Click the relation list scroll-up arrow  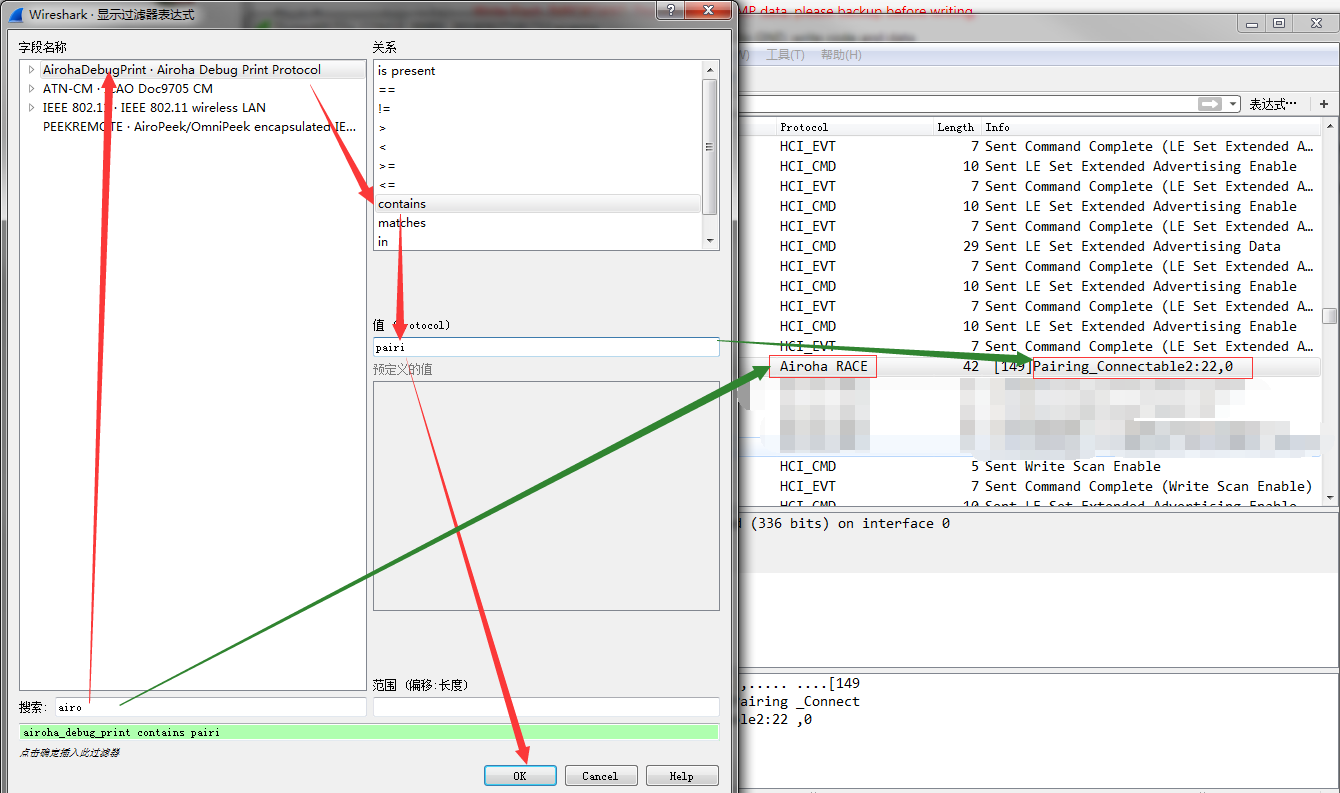click(x=710, y=70)
